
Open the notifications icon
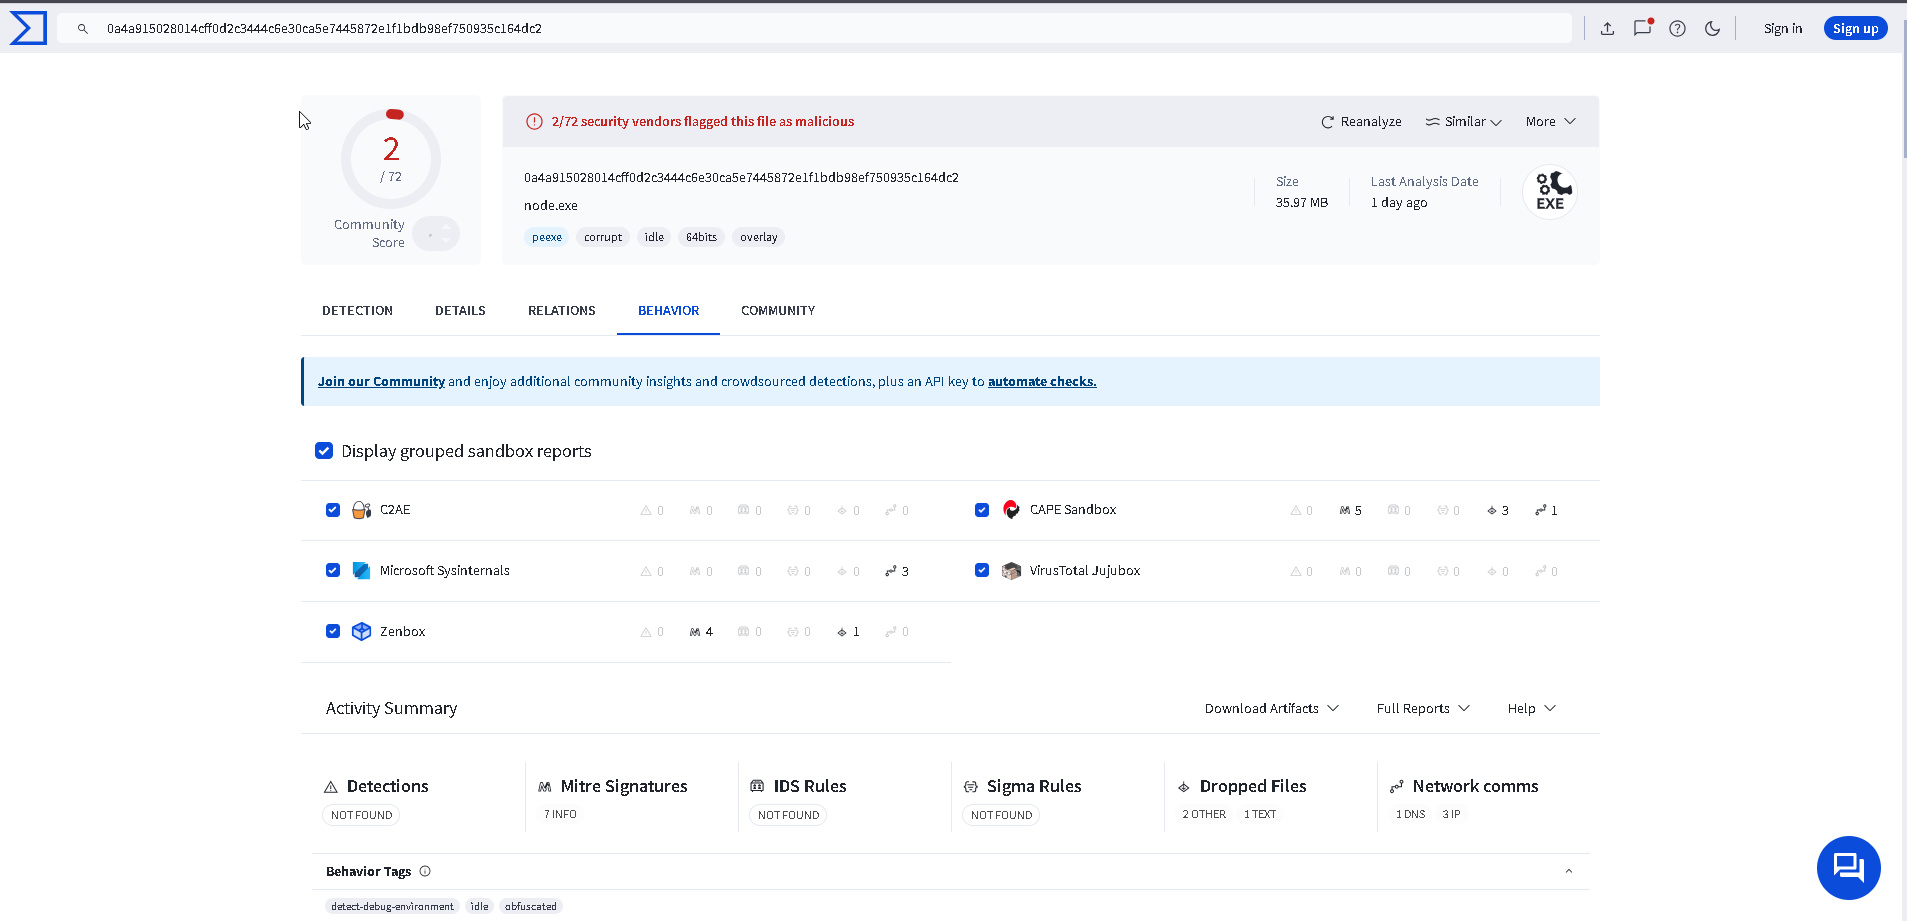tap(1642, 28)
